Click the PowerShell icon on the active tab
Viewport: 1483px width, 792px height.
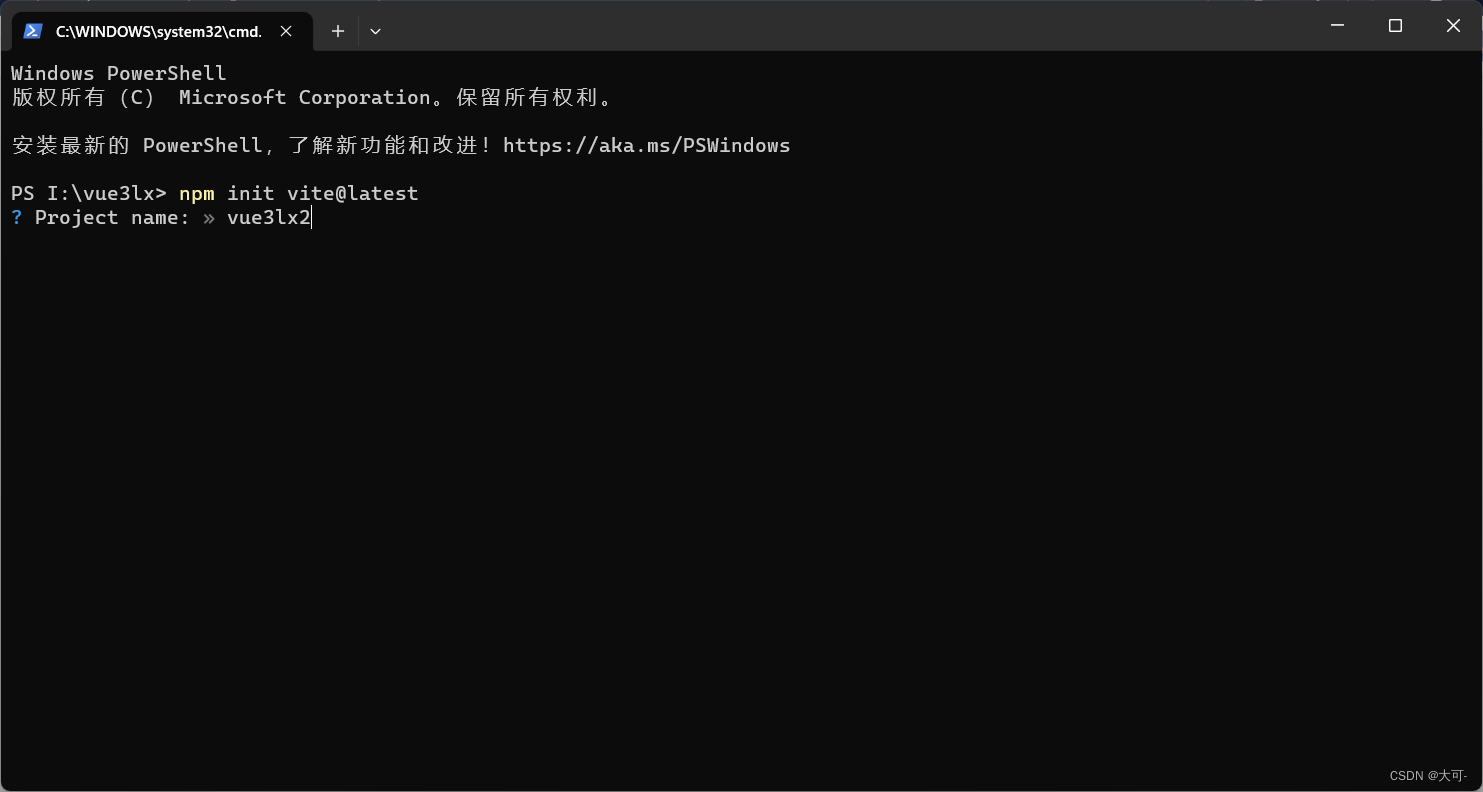point(33,31)
